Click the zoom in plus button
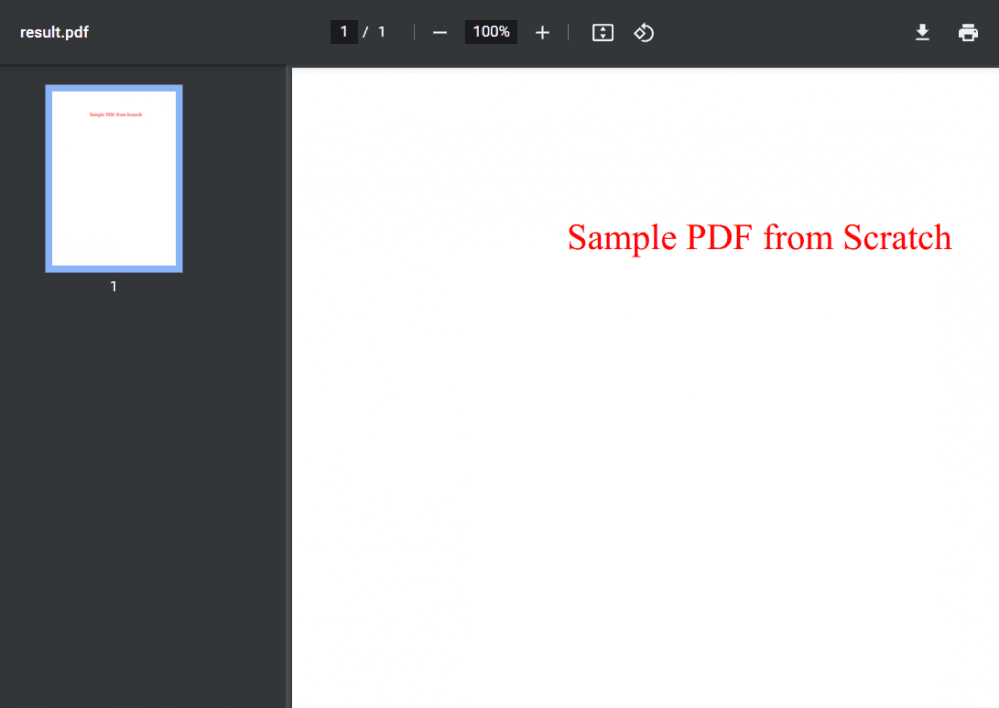Screen dimensions: 999x708 (x=542, y=33)
